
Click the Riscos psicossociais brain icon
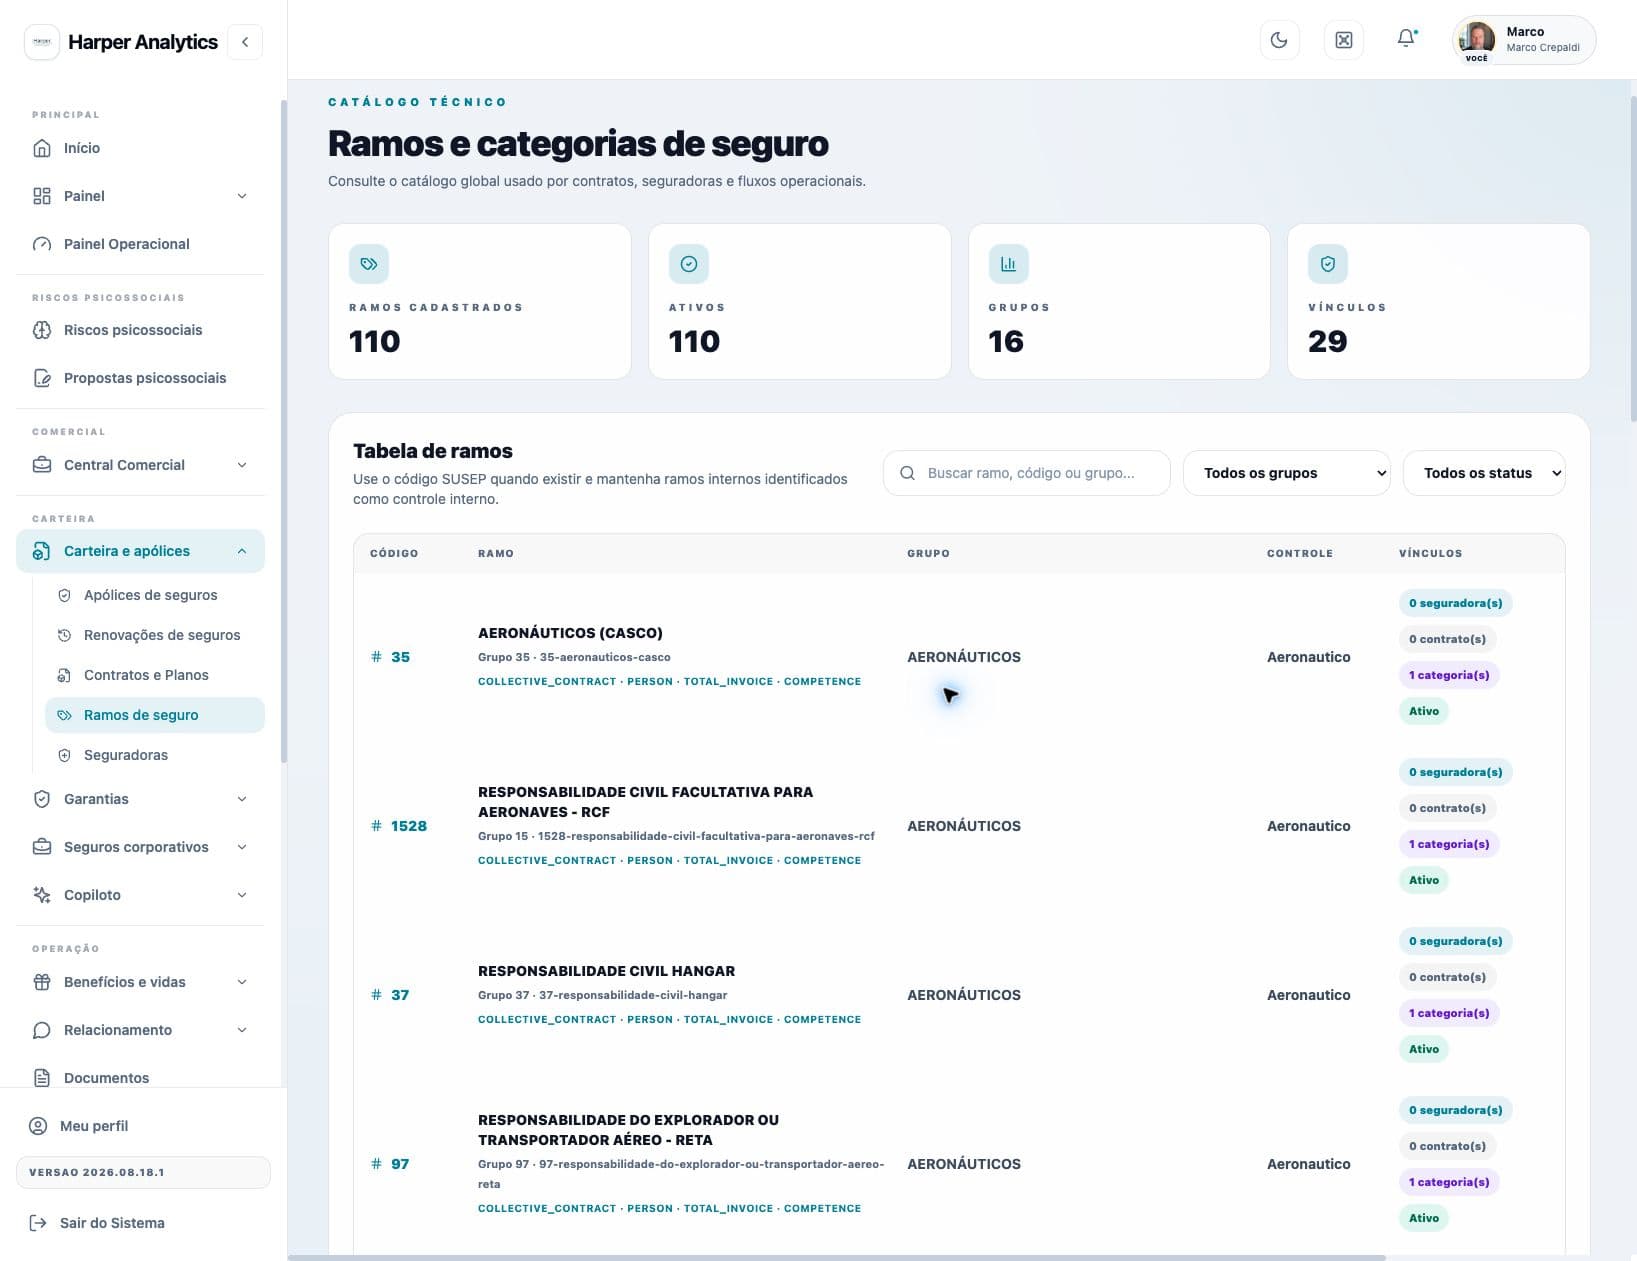(x=42, y=330)
